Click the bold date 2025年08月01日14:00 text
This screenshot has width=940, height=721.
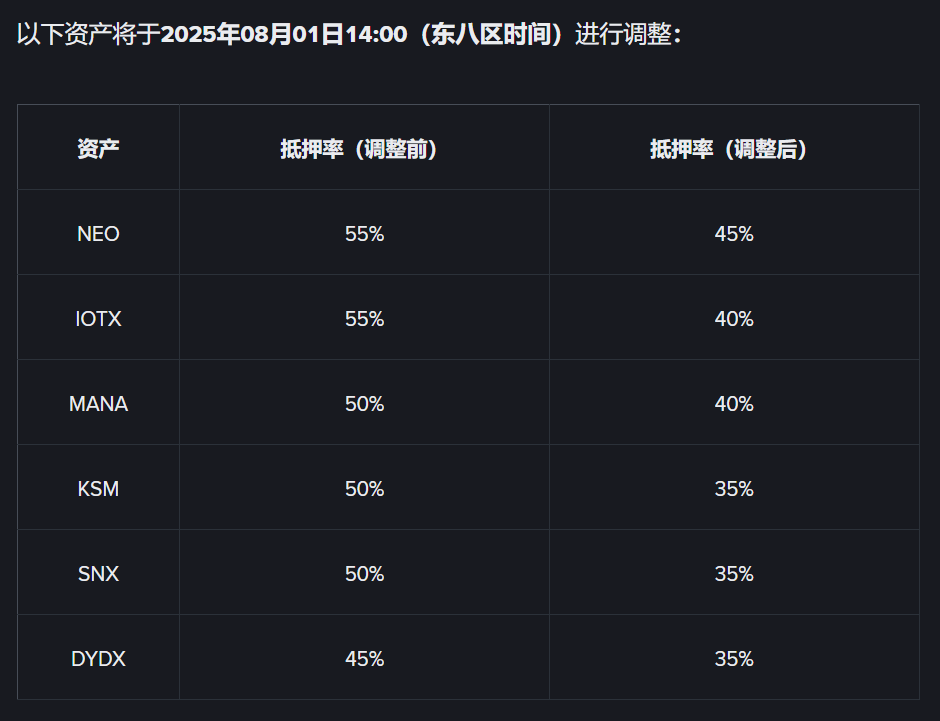click(x=284, y=34)
